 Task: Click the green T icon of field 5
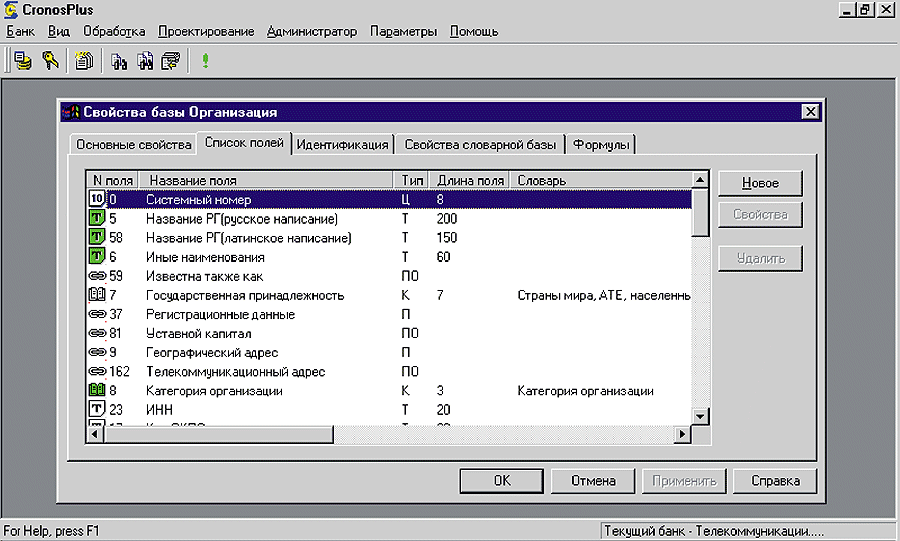point(96,218)
